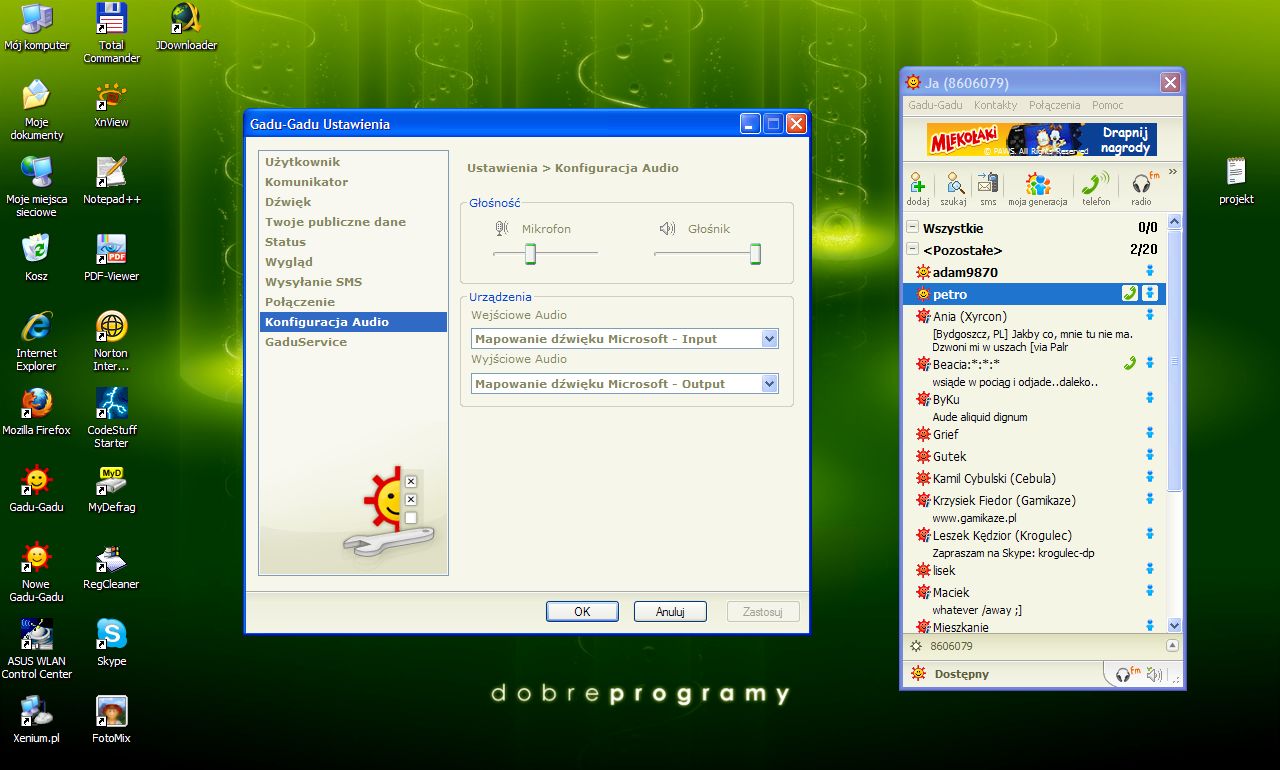
Task: Click the telefon toolbar icon
Action: pos(1096,188)
